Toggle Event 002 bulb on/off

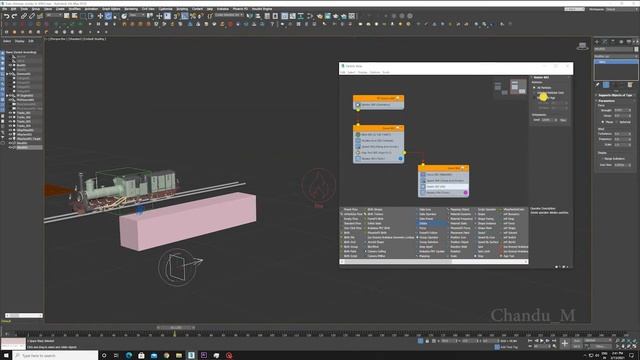463,168
